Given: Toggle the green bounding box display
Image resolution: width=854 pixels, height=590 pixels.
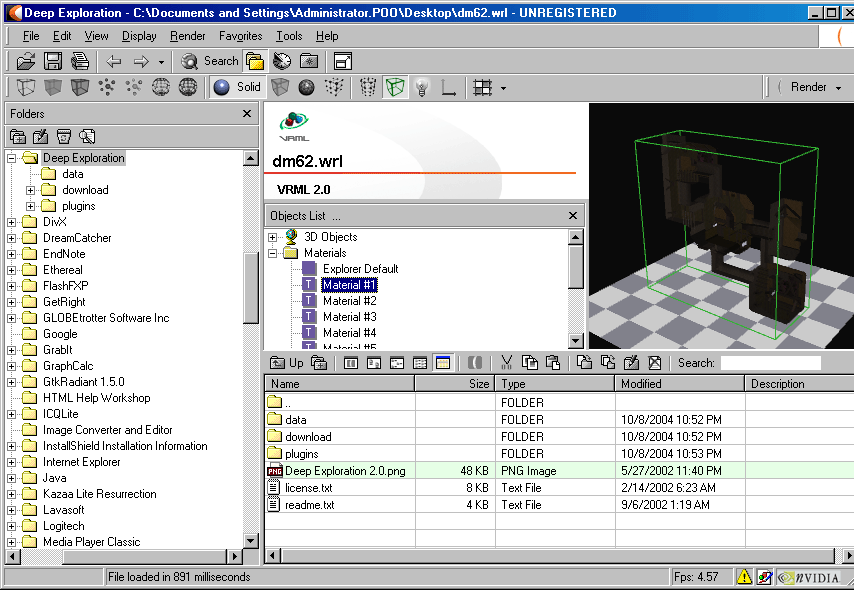Looking at the screenshot, I should click(395, 87).
